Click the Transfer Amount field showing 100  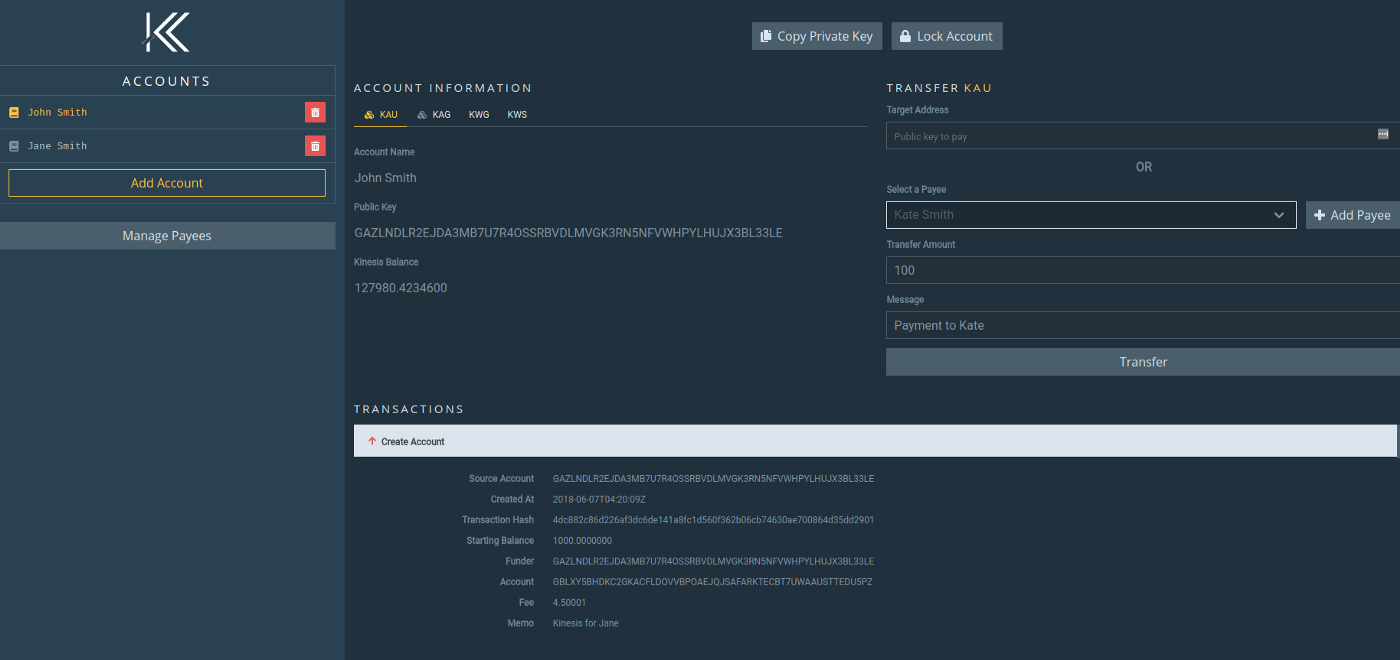1143,270
